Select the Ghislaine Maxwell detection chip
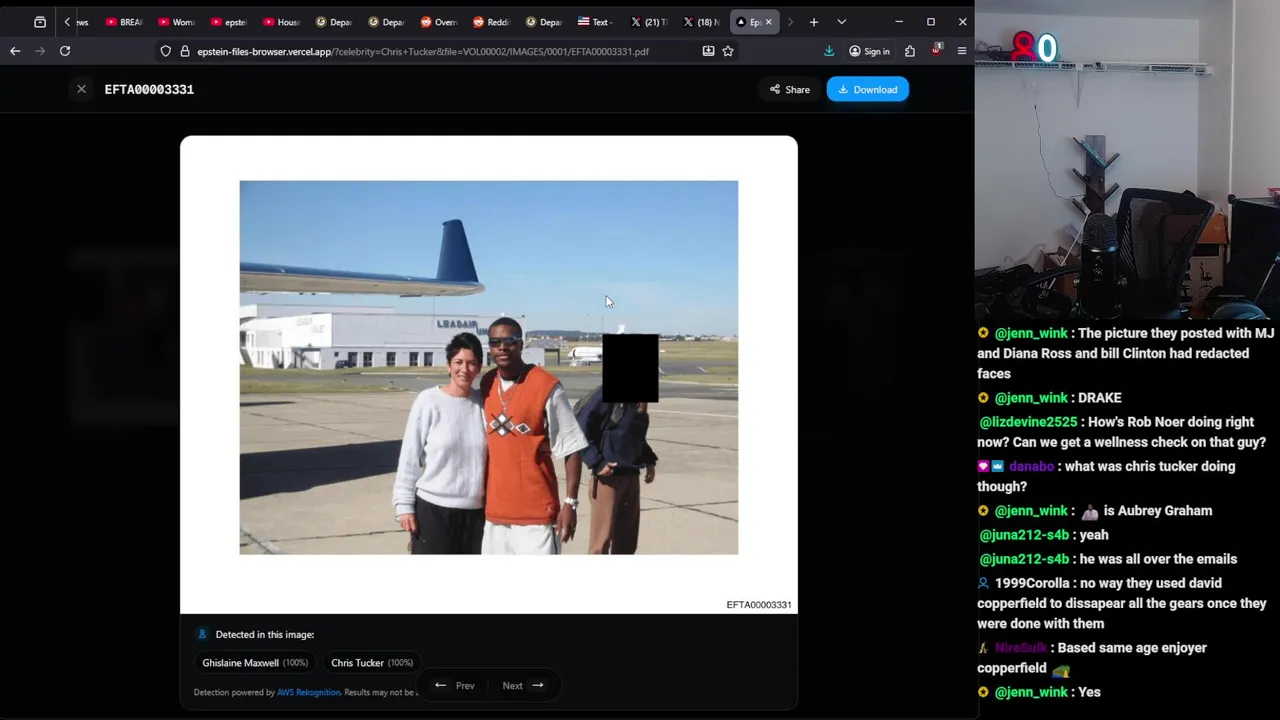This screenshot has width=1280, height=720. tap(255, 662)
